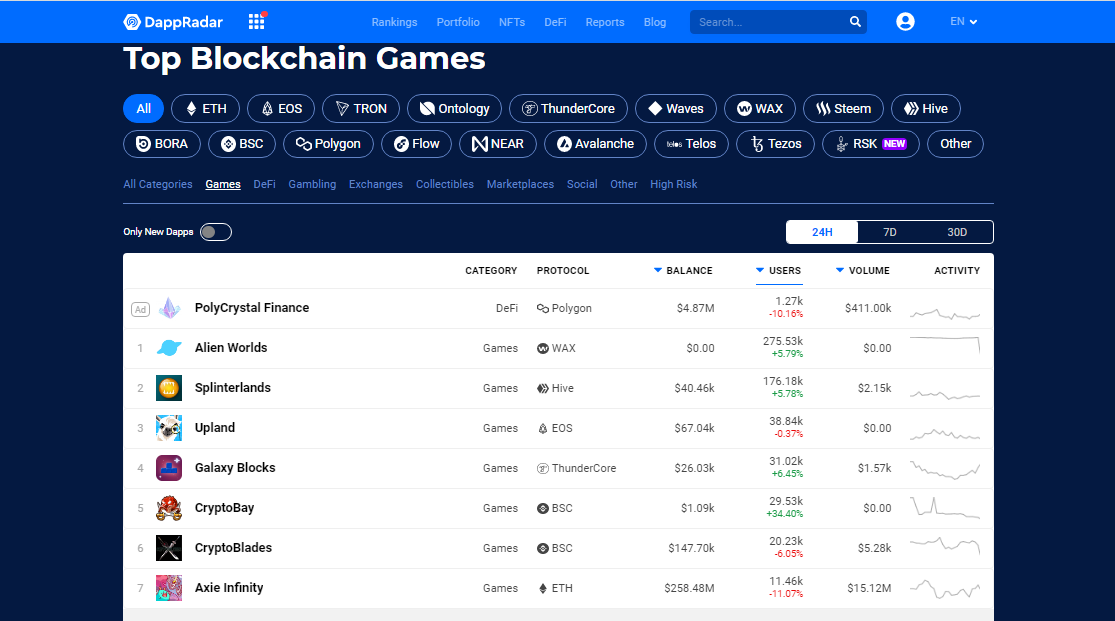Switch to the Exchanges category tab
1115x621 pixels.
coord(375,184)
